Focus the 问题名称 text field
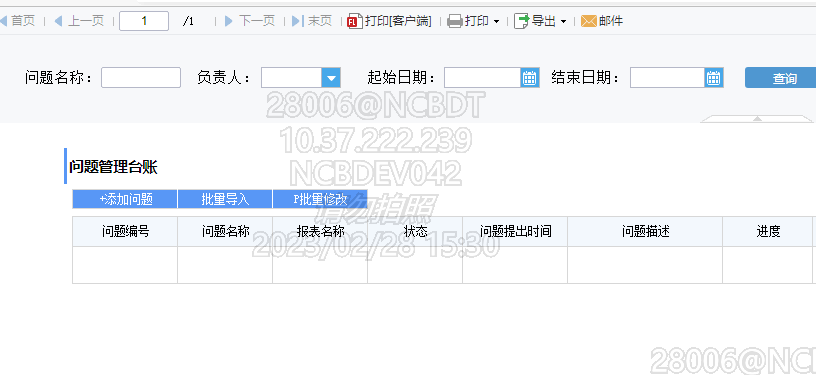816x375 pixels. pos(141,77)
